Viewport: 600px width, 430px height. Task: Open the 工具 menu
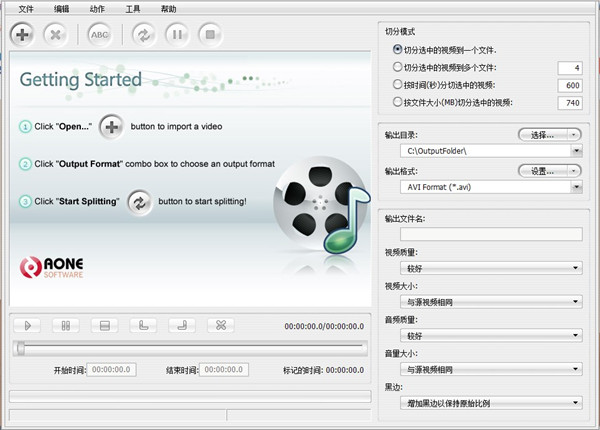tap(133, 8)
